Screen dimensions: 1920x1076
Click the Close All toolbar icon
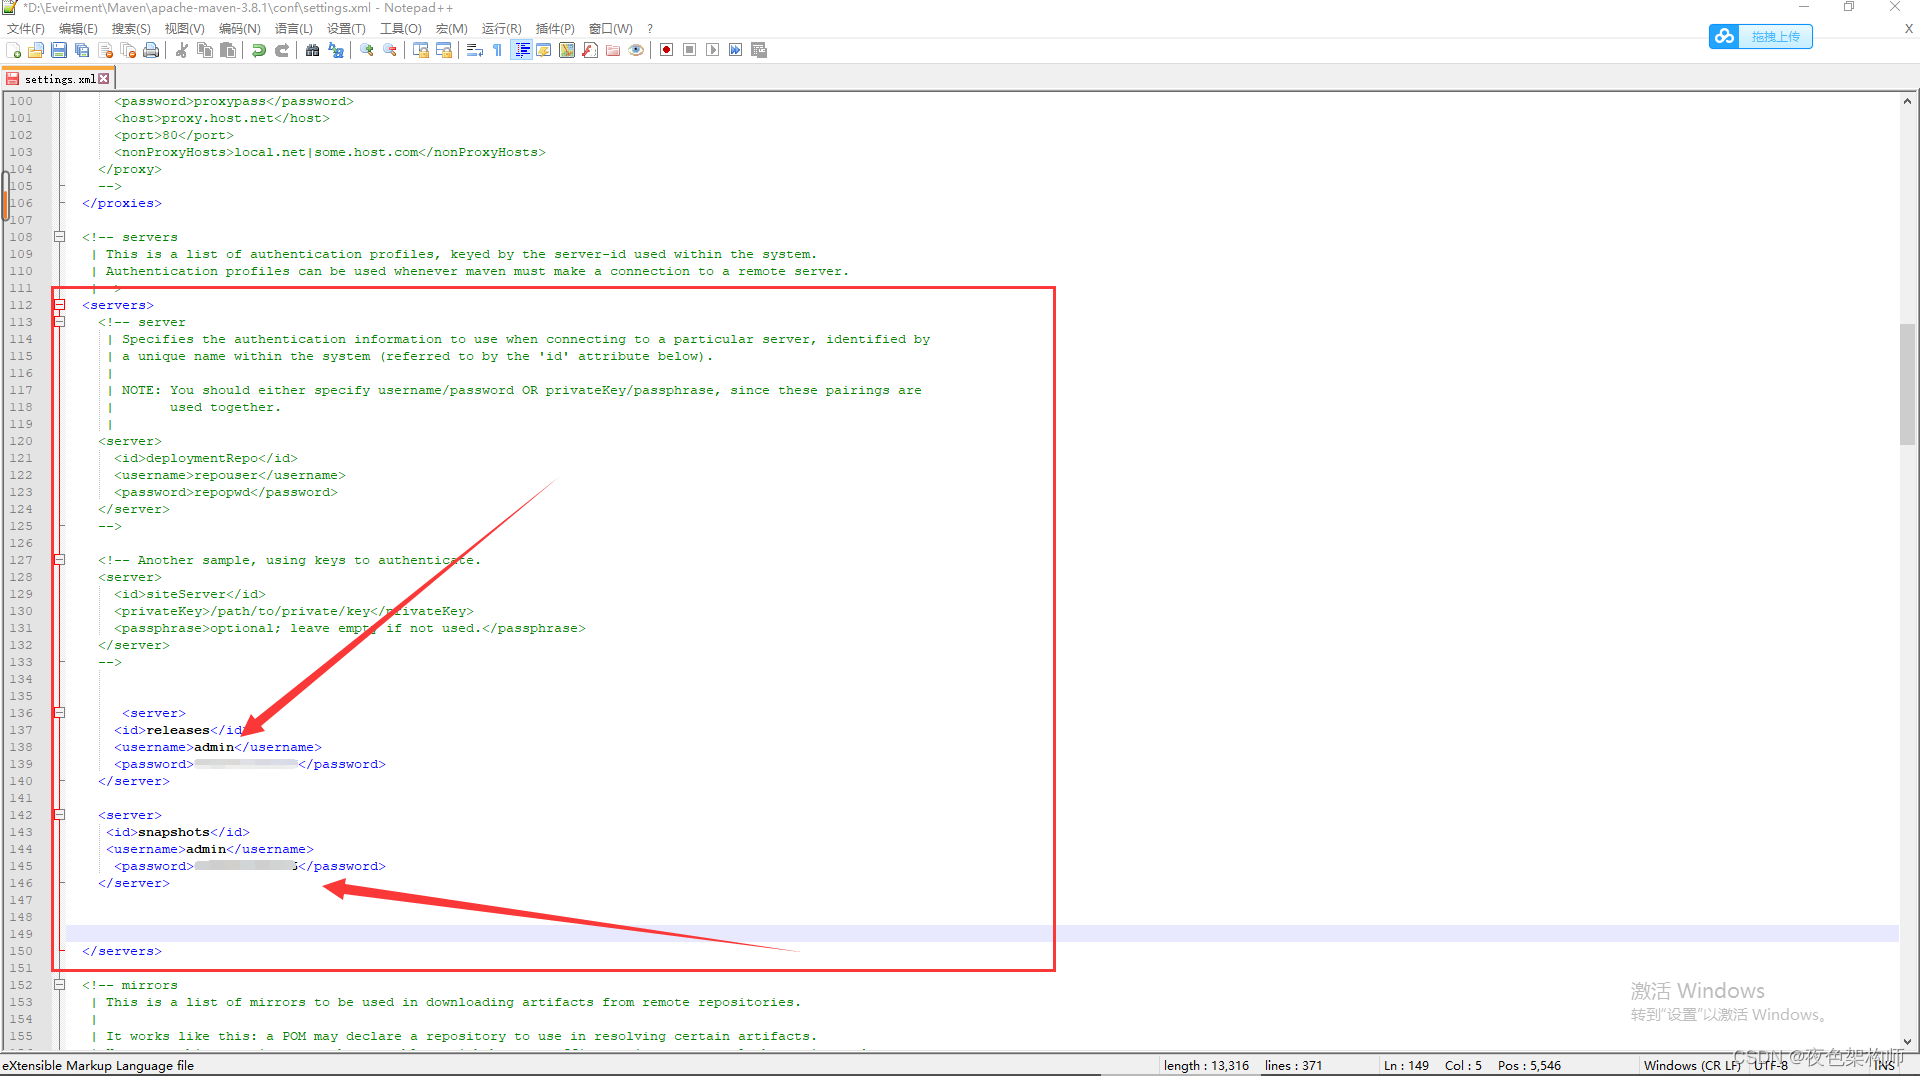[x=128, y=50]
